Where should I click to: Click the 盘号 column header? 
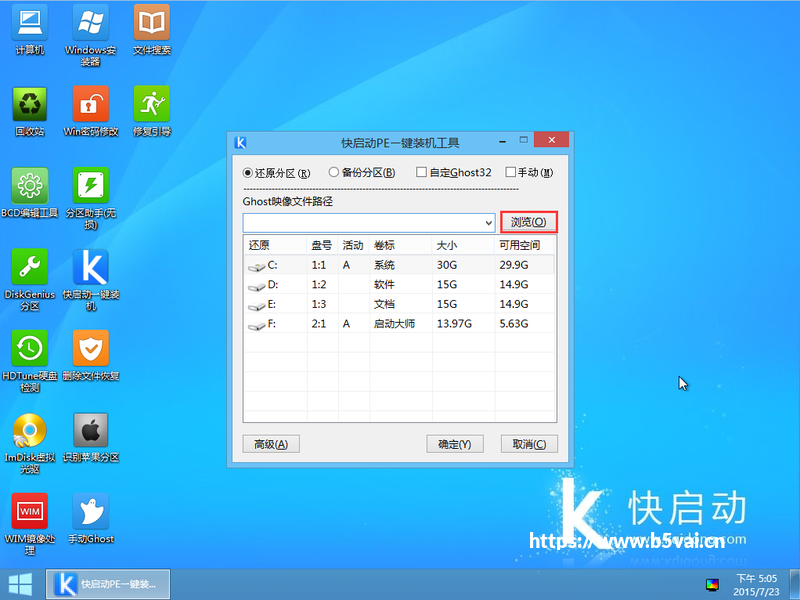click(x=322, y=245)
